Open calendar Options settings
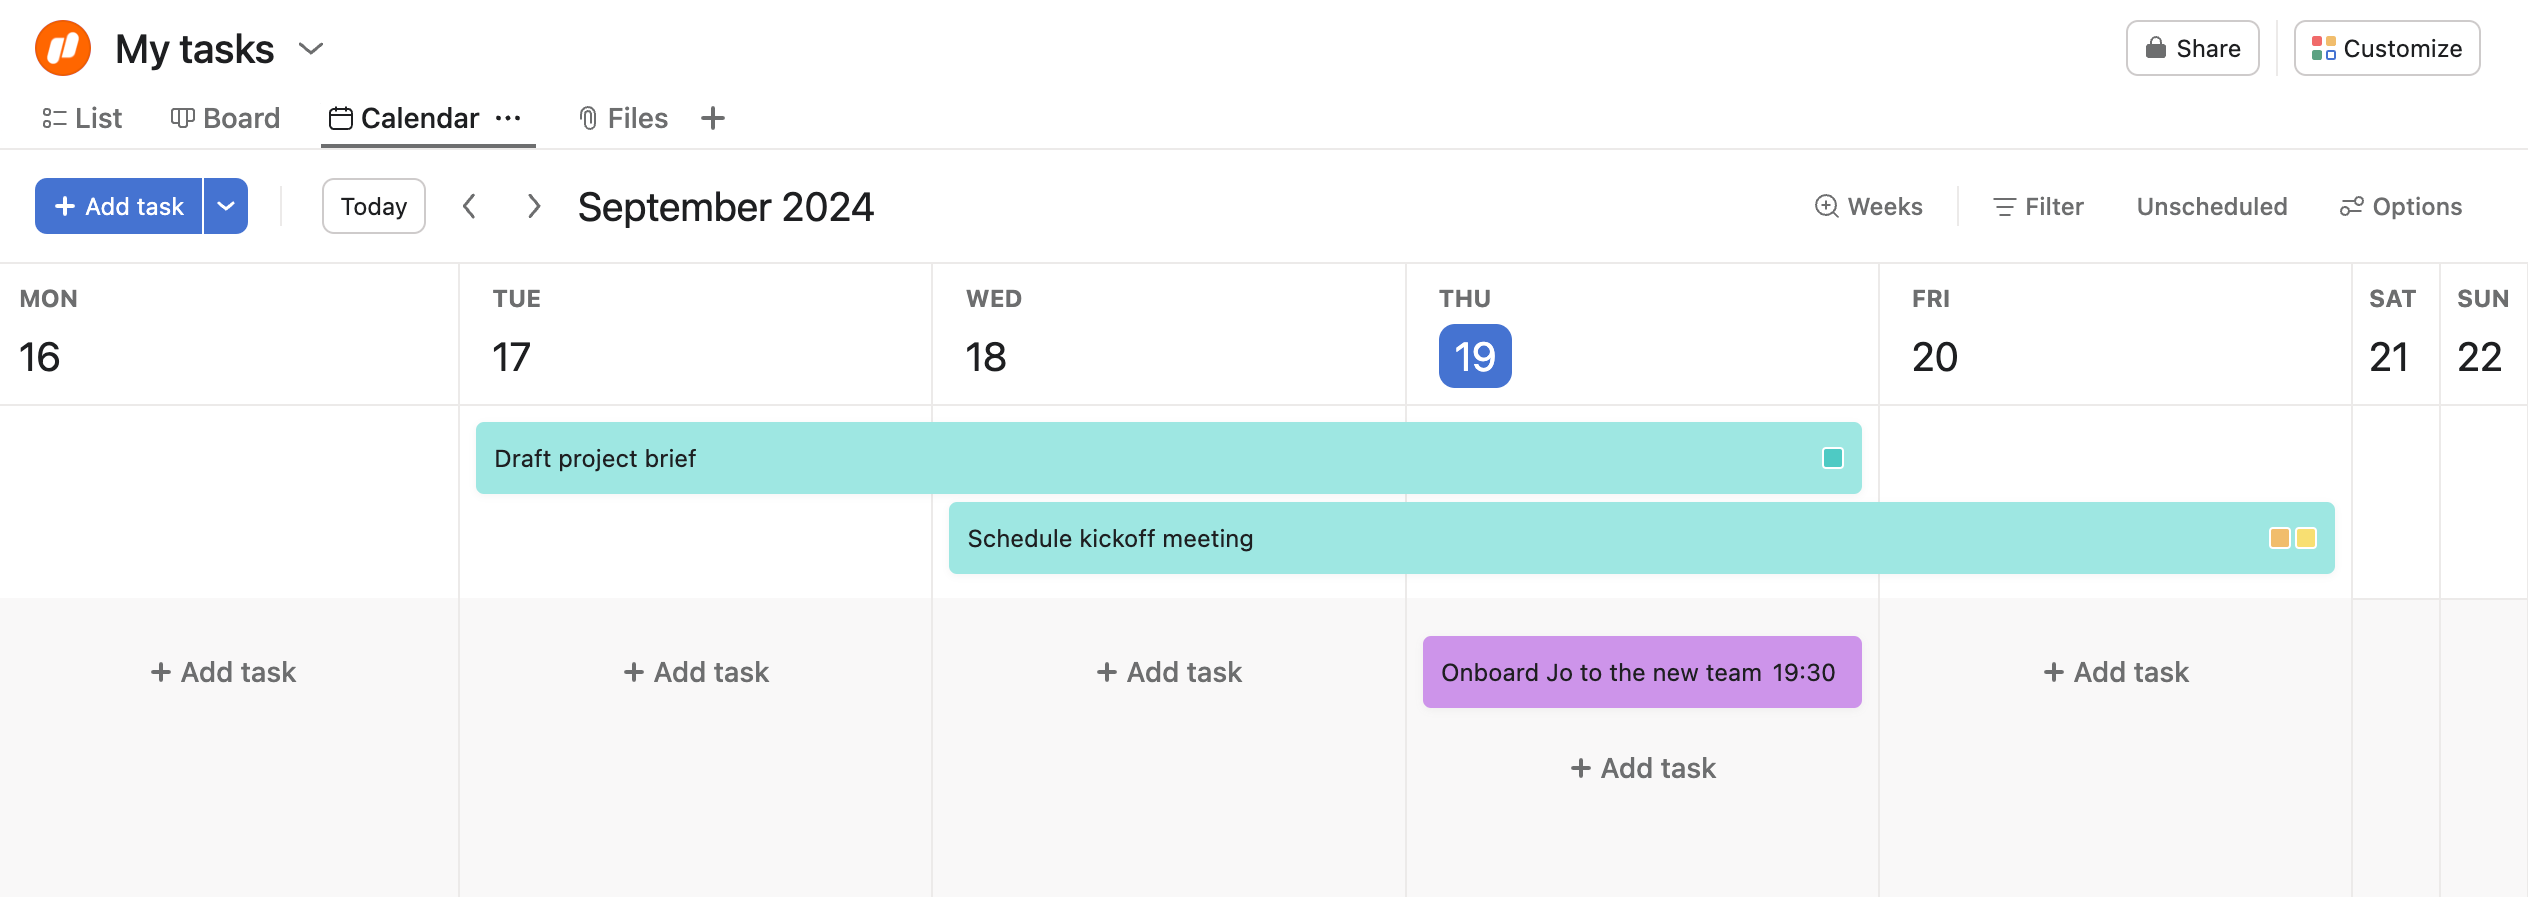Image resolution: width=2528 pixels, height=897 pixels. tap(2400, 207)
